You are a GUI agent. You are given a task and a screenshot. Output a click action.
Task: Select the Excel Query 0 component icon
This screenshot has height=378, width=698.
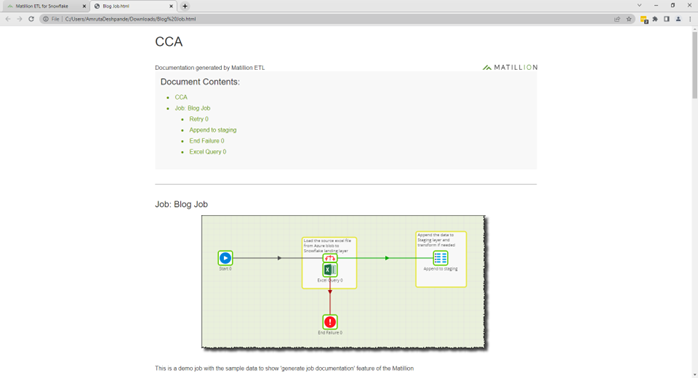(x=330, y=269)
